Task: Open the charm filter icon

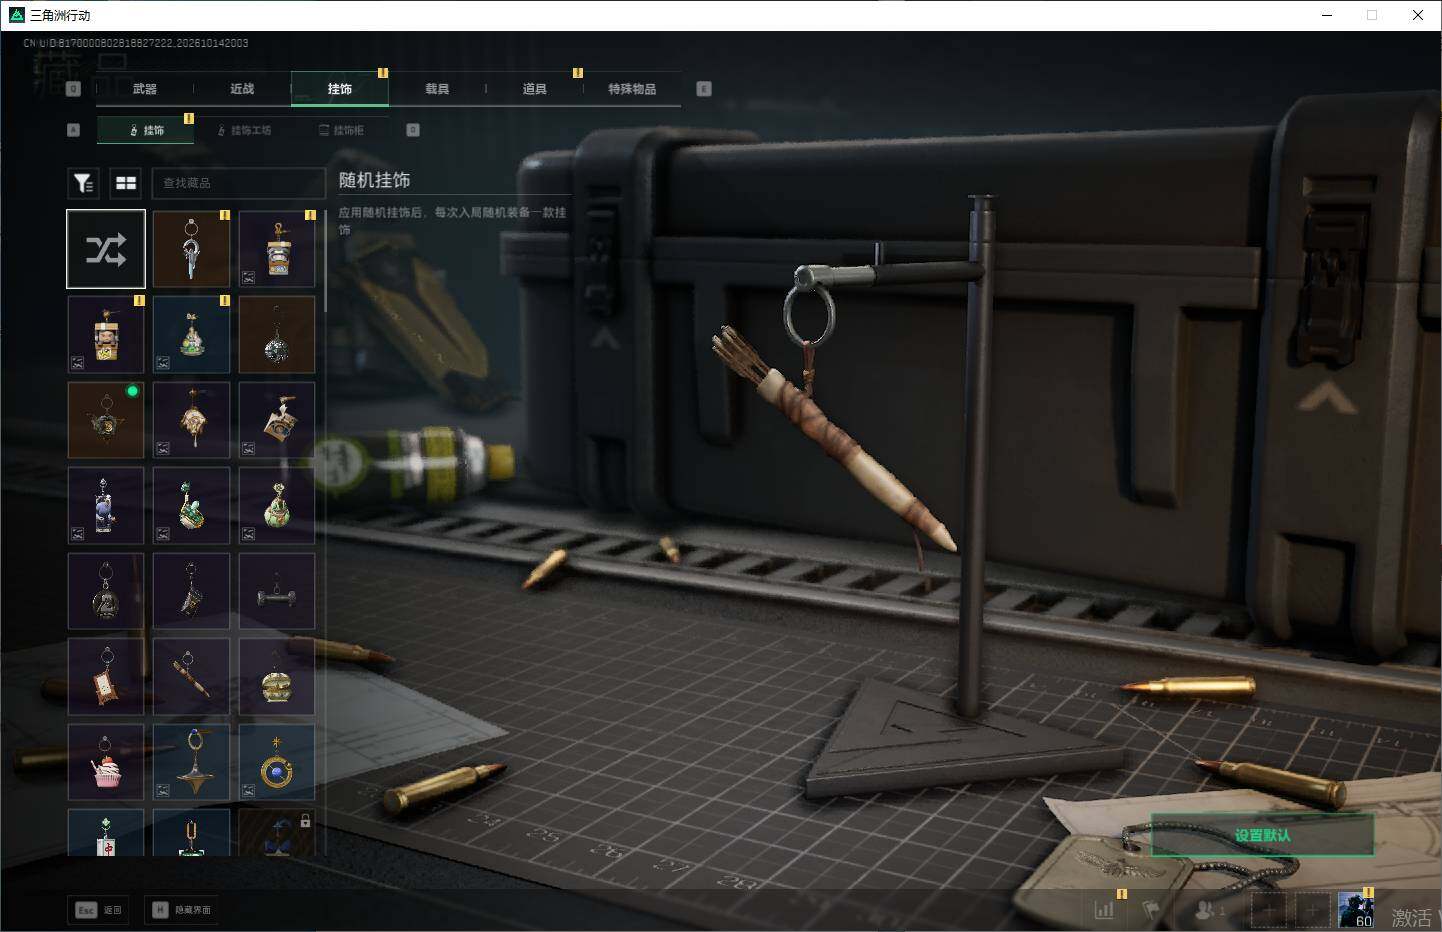Action: point(83,183)
